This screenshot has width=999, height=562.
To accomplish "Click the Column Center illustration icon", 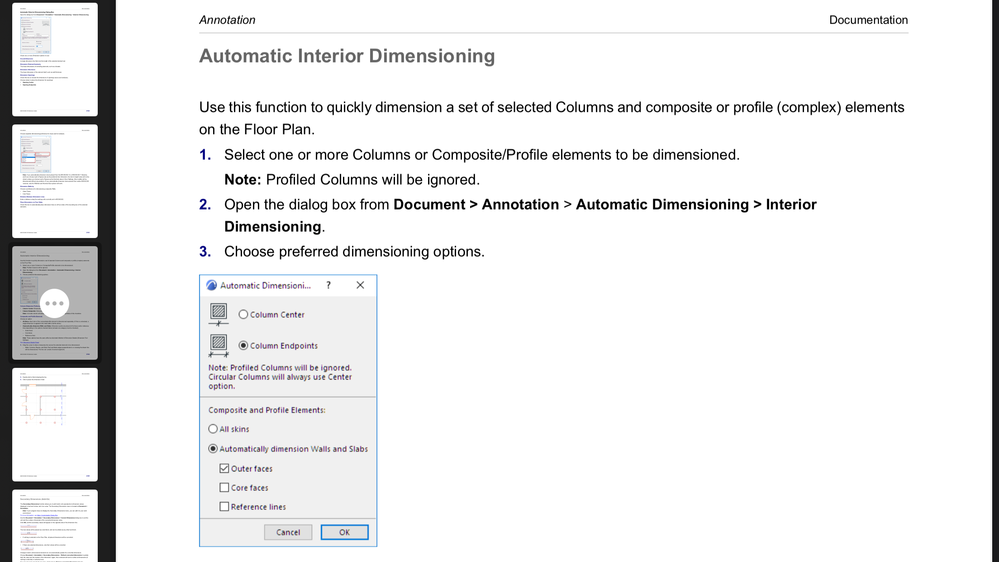I will tap(218, 314).
